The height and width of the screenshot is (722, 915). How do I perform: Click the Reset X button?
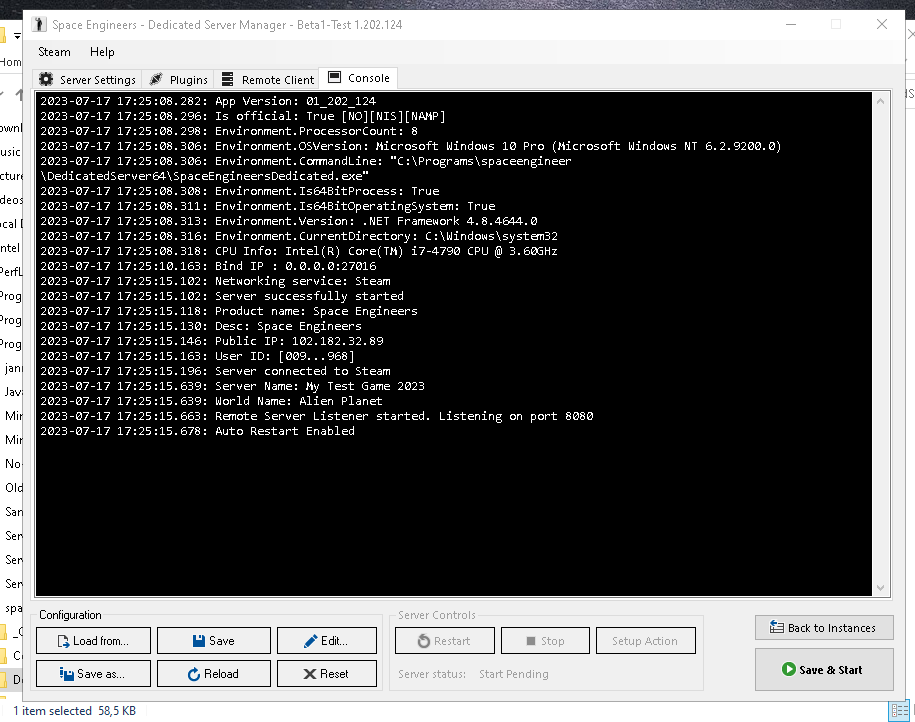[326, 674]
